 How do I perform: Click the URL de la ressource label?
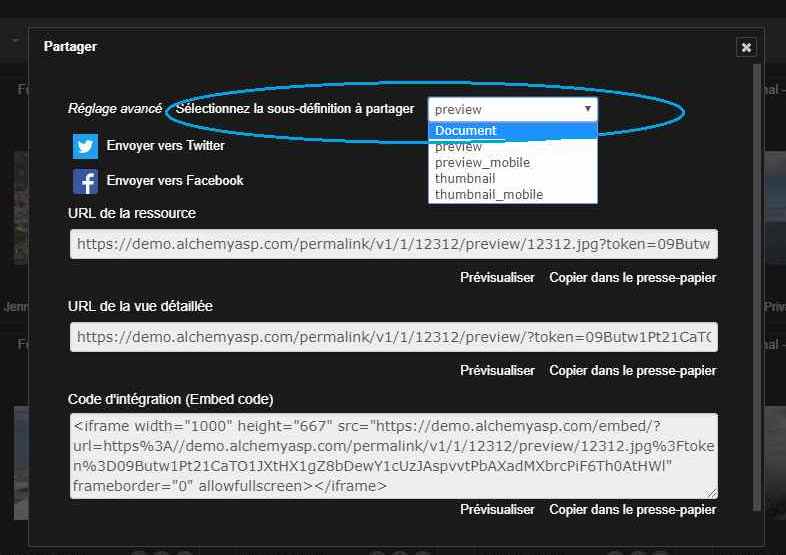pos(132,214)
